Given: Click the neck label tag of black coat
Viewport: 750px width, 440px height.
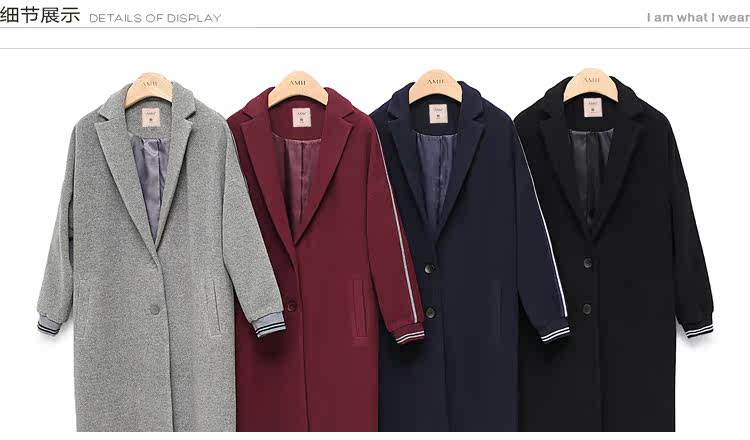Looking at the screenshot, I should pos(593,108).
